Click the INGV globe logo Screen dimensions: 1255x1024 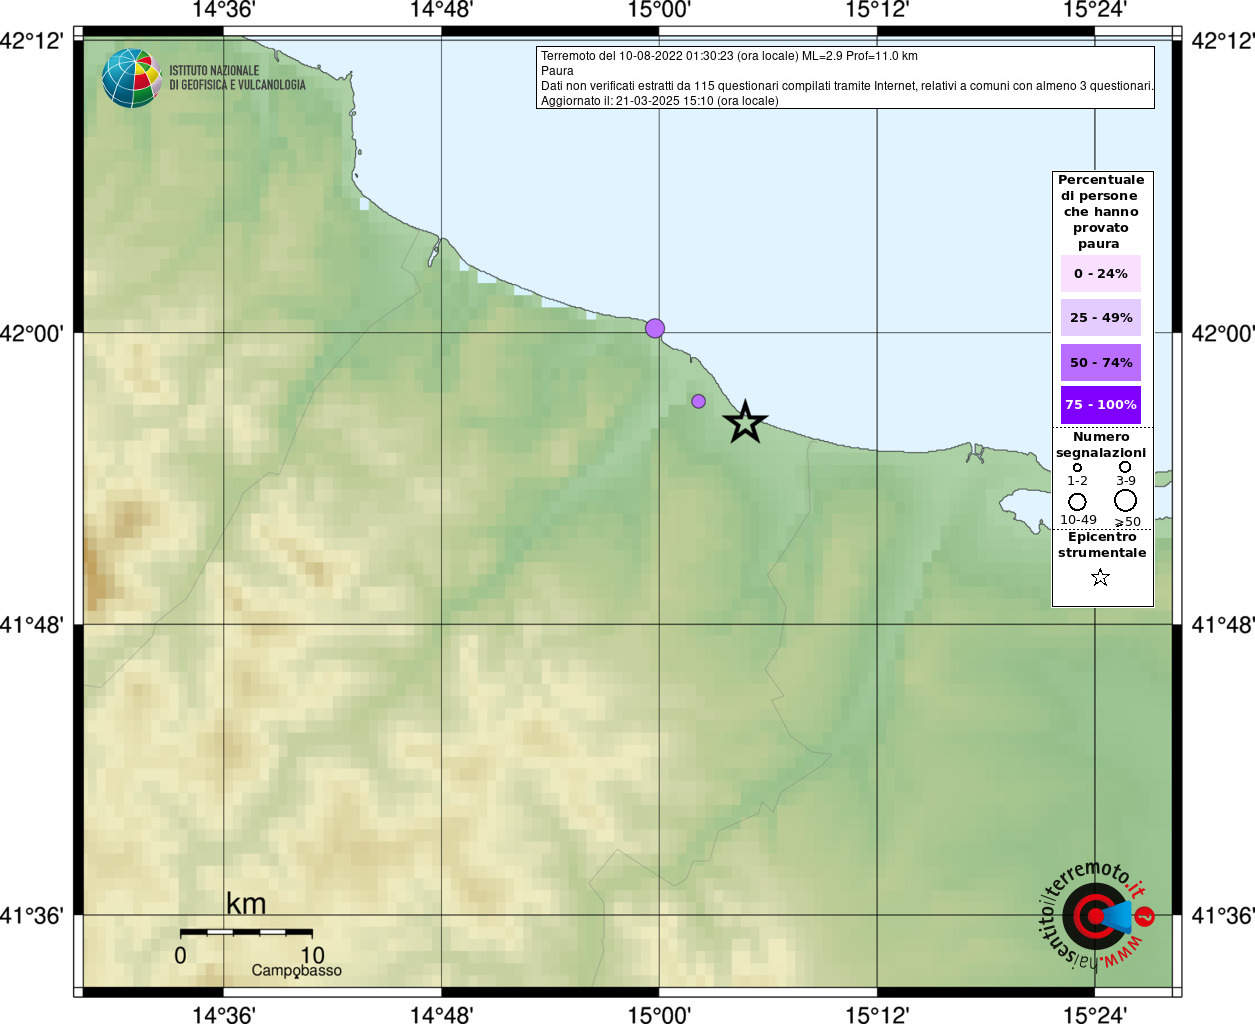coord(131,78)
